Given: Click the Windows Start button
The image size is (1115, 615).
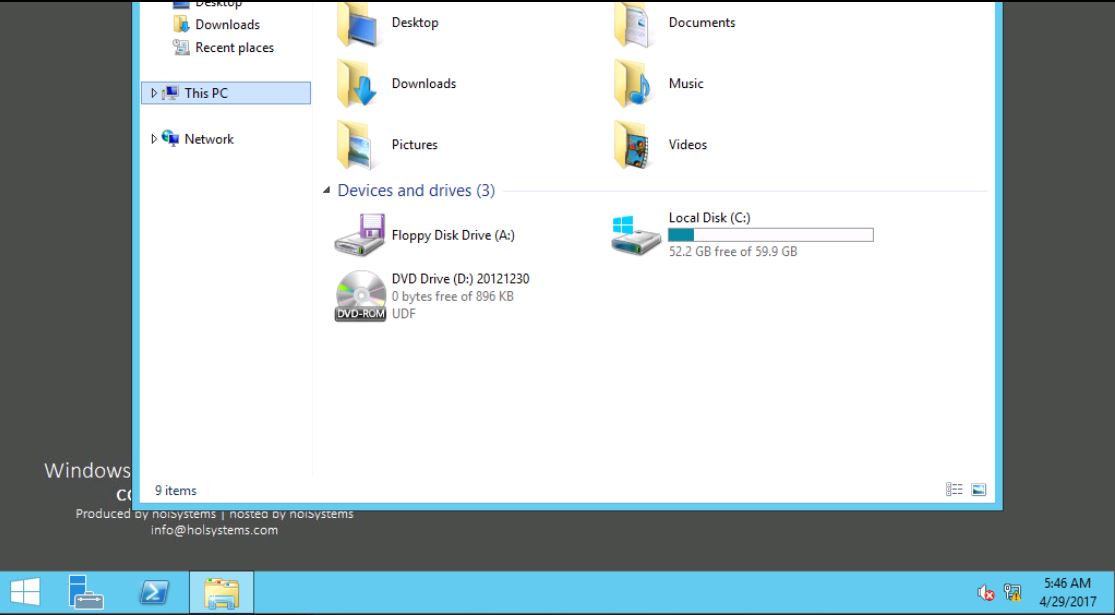Looking at the screenshot, I should point(25,592).
